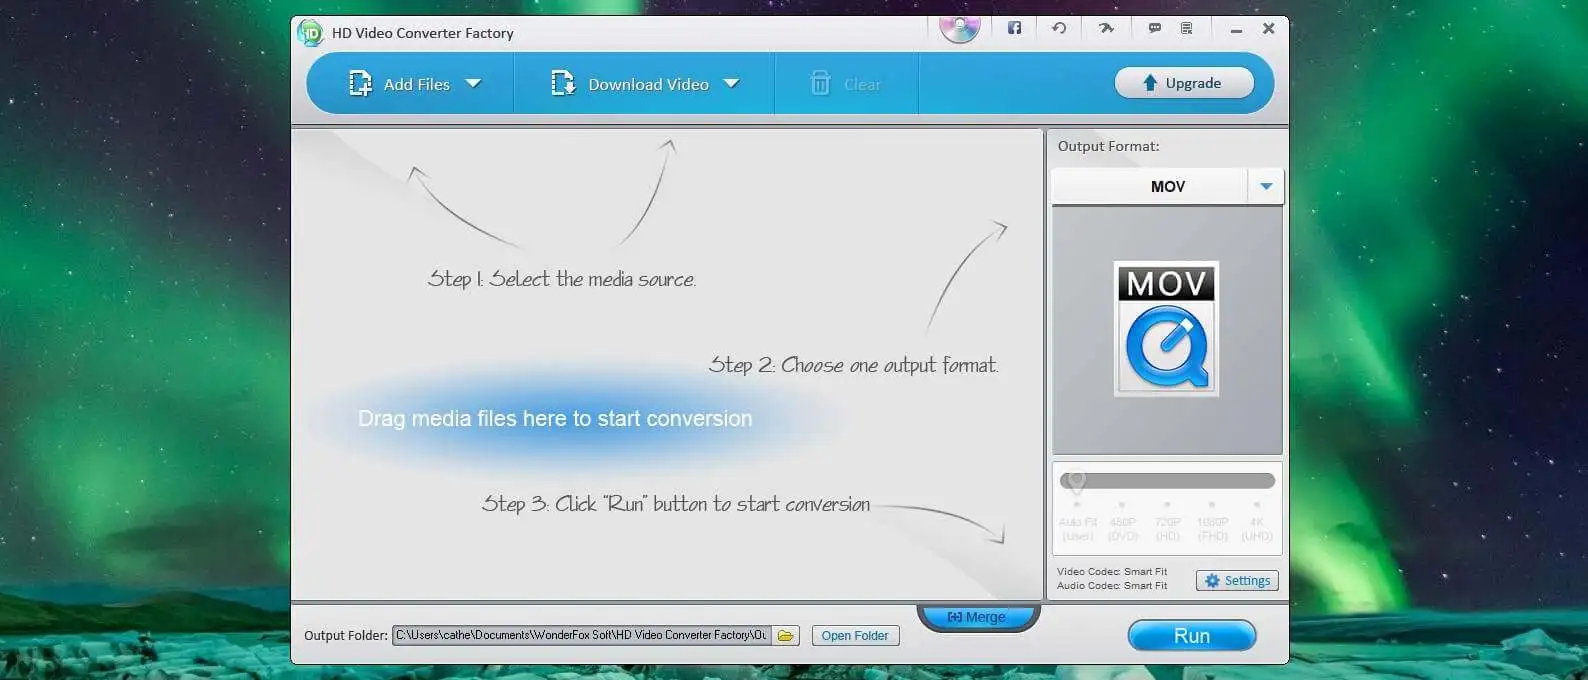Click the Open Folder button
This screenshot has width=1588, height=680.
855,635
